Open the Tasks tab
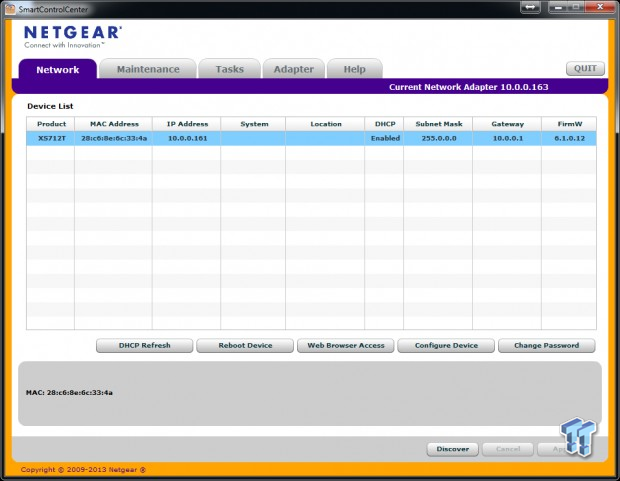The width and height of the screenshot is (620, 481). 229,69
